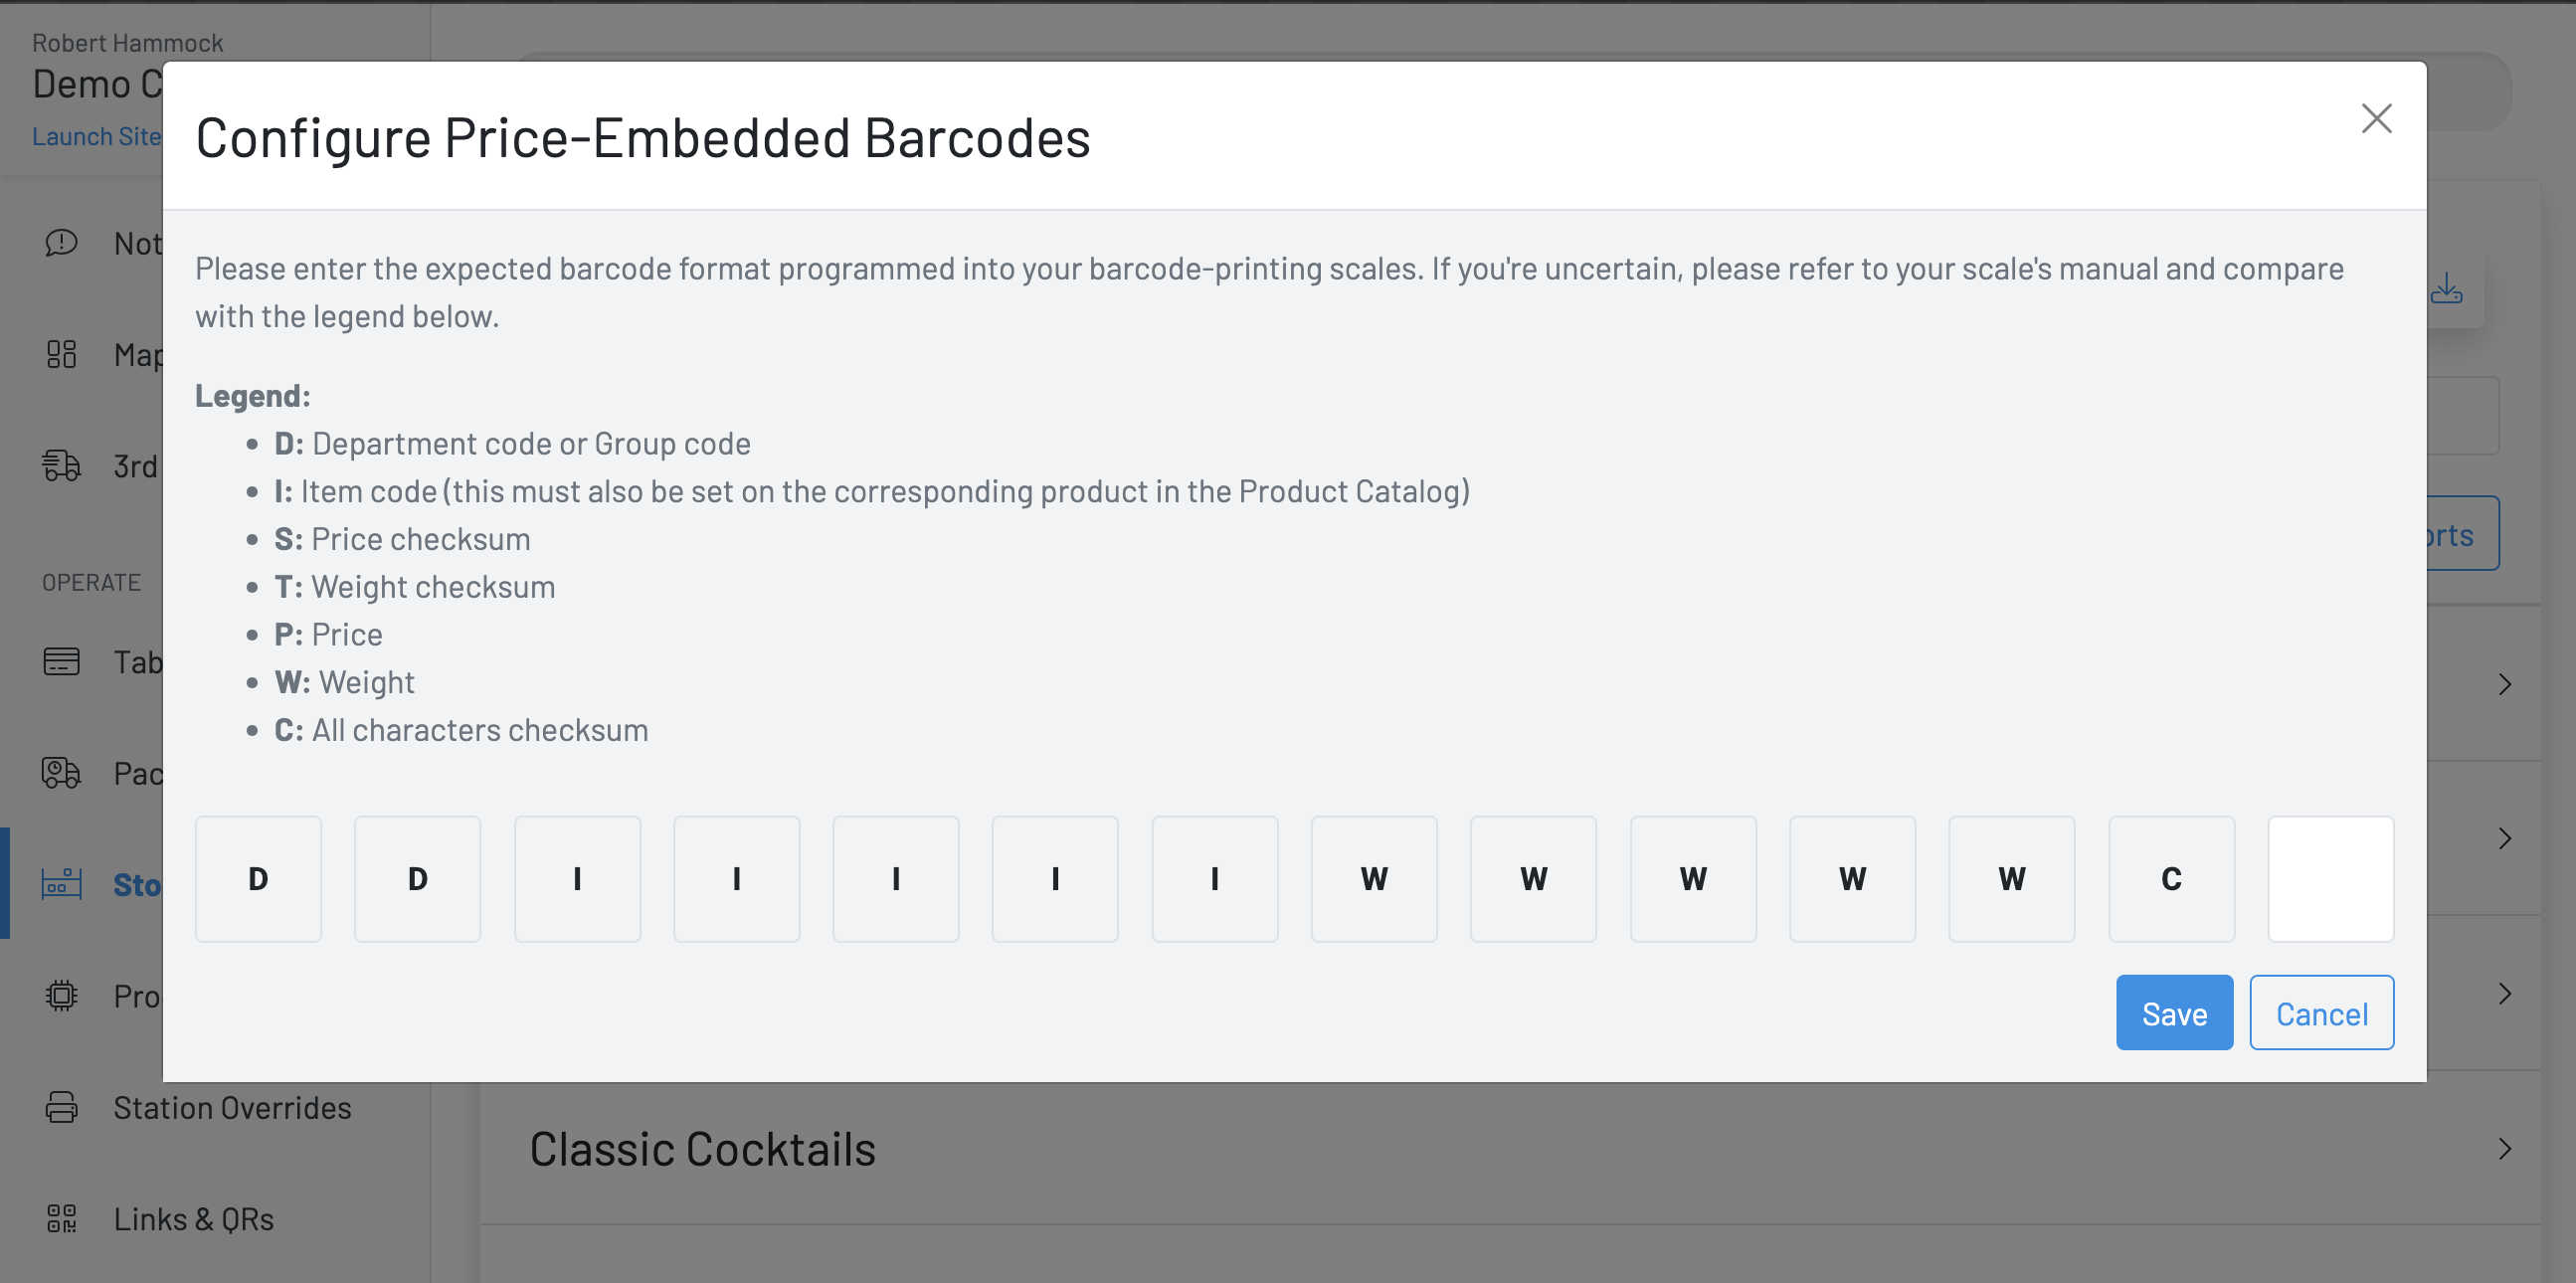Select the first D barcode box

(258, 879)
